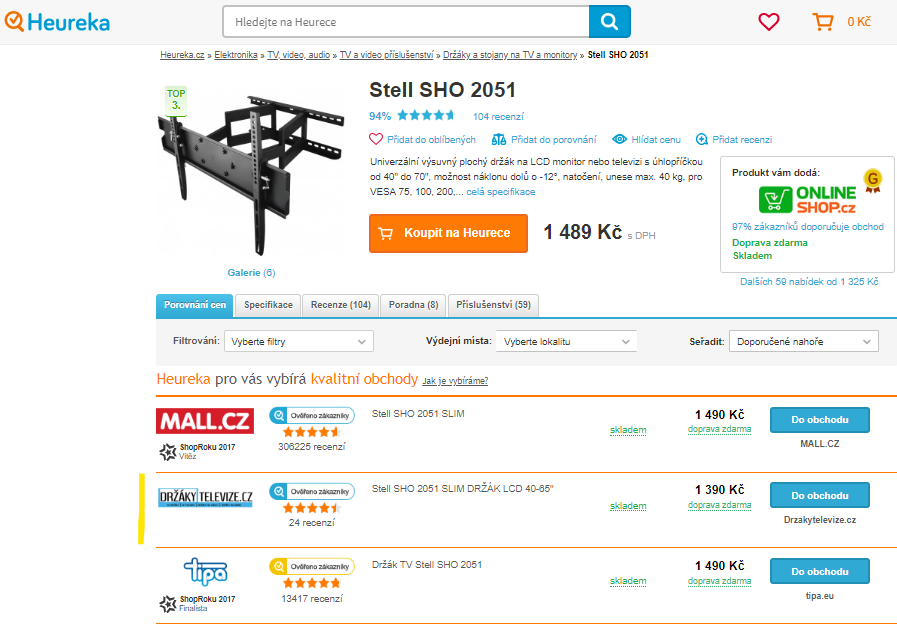
Task: Open the celá specifikace link
Action: tap(501, 192)
